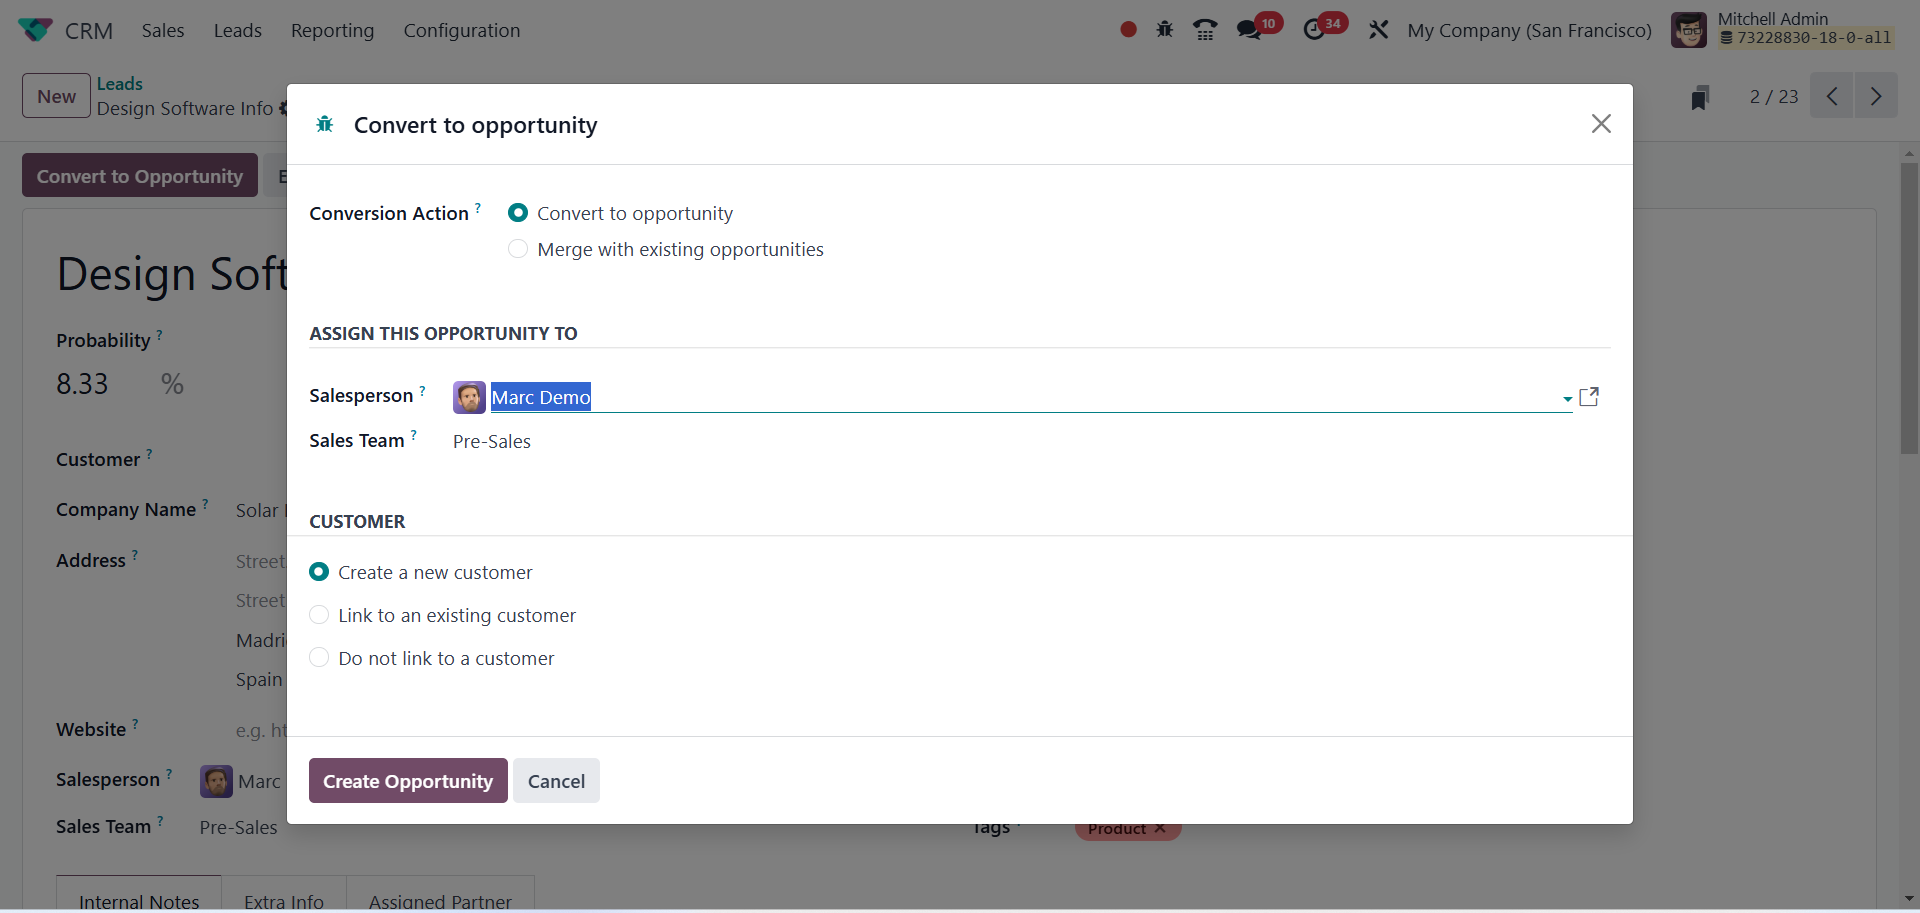The height and width of the screenshot is (913, 1920).
Task: Close the Convert to opportunity dialog
Action: point(1601,124)
